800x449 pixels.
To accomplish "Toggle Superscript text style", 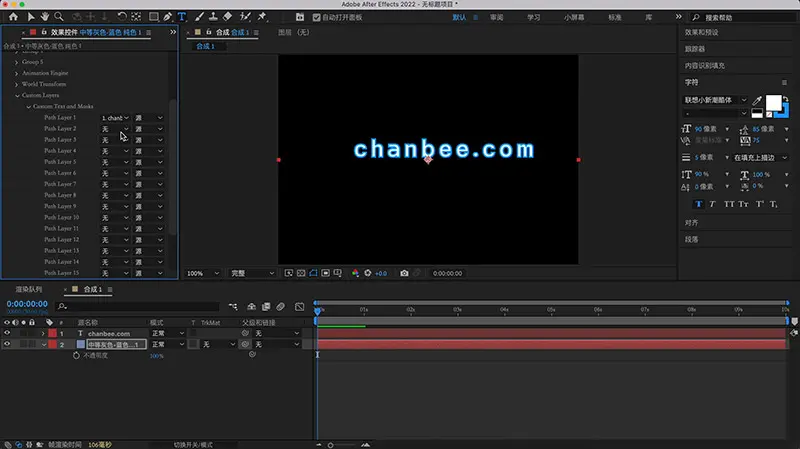I will (x=759, y=204).
